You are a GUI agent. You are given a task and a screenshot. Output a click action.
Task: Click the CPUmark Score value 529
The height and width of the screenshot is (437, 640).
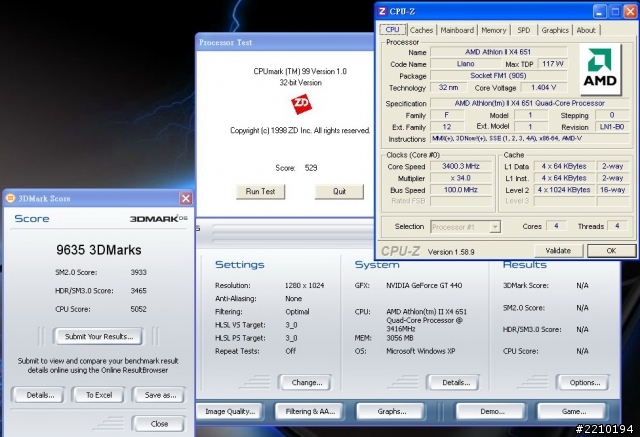tap(311, 168)
